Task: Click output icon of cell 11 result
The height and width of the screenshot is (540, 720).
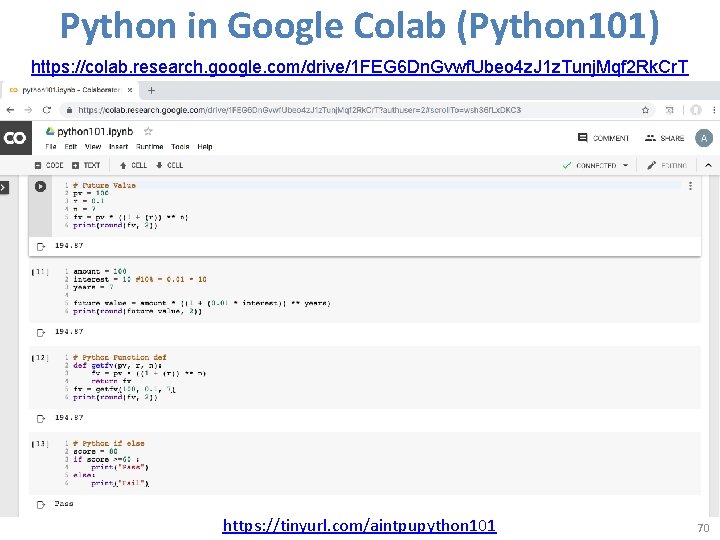Action: coord(41,332)
